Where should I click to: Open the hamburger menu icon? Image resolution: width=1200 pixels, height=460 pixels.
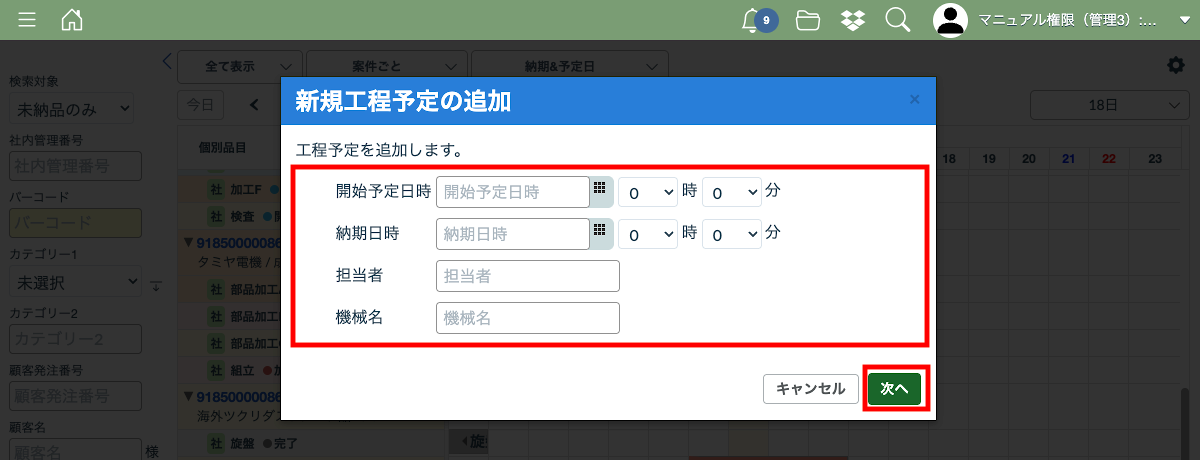click(27, 20)
